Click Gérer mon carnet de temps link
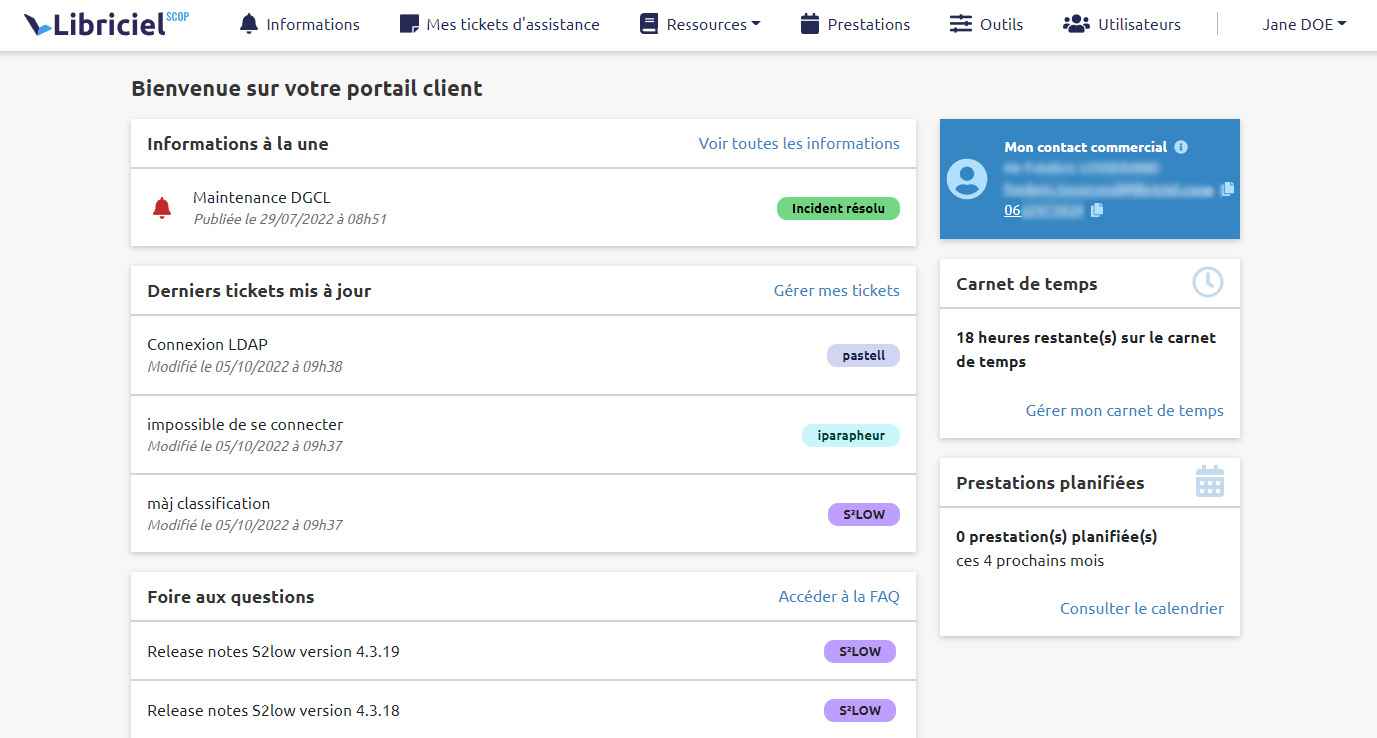Viewport: 1377px width, 738px height. pos(1125,410)
